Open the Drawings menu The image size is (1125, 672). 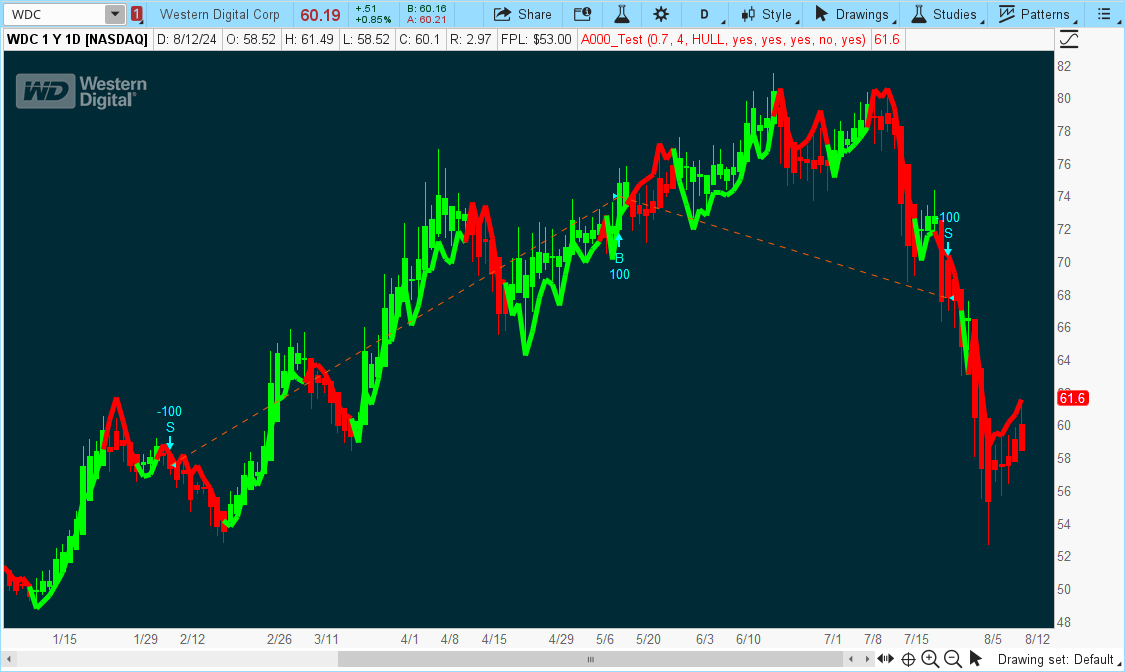(854, 14)
